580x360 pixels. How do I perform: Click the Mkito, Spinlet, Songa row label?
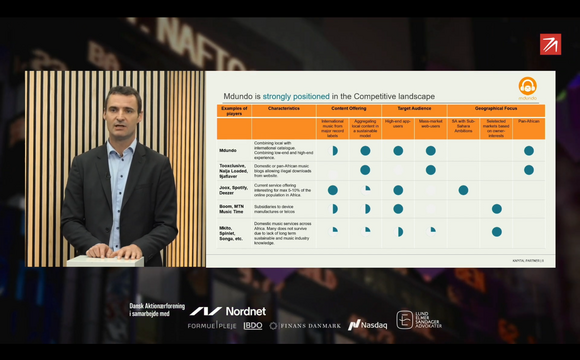point(231,233)
